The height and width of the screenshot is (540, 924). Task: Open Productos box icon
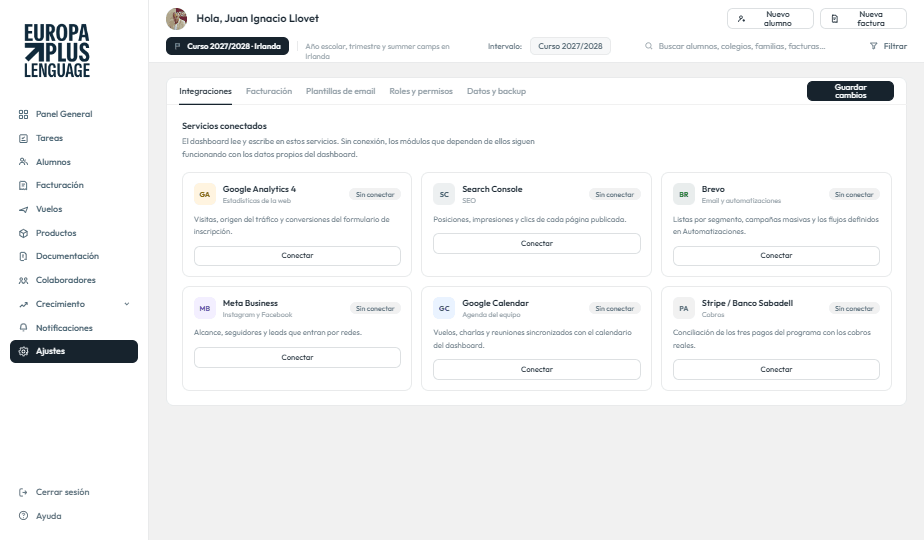pos(24,233)
